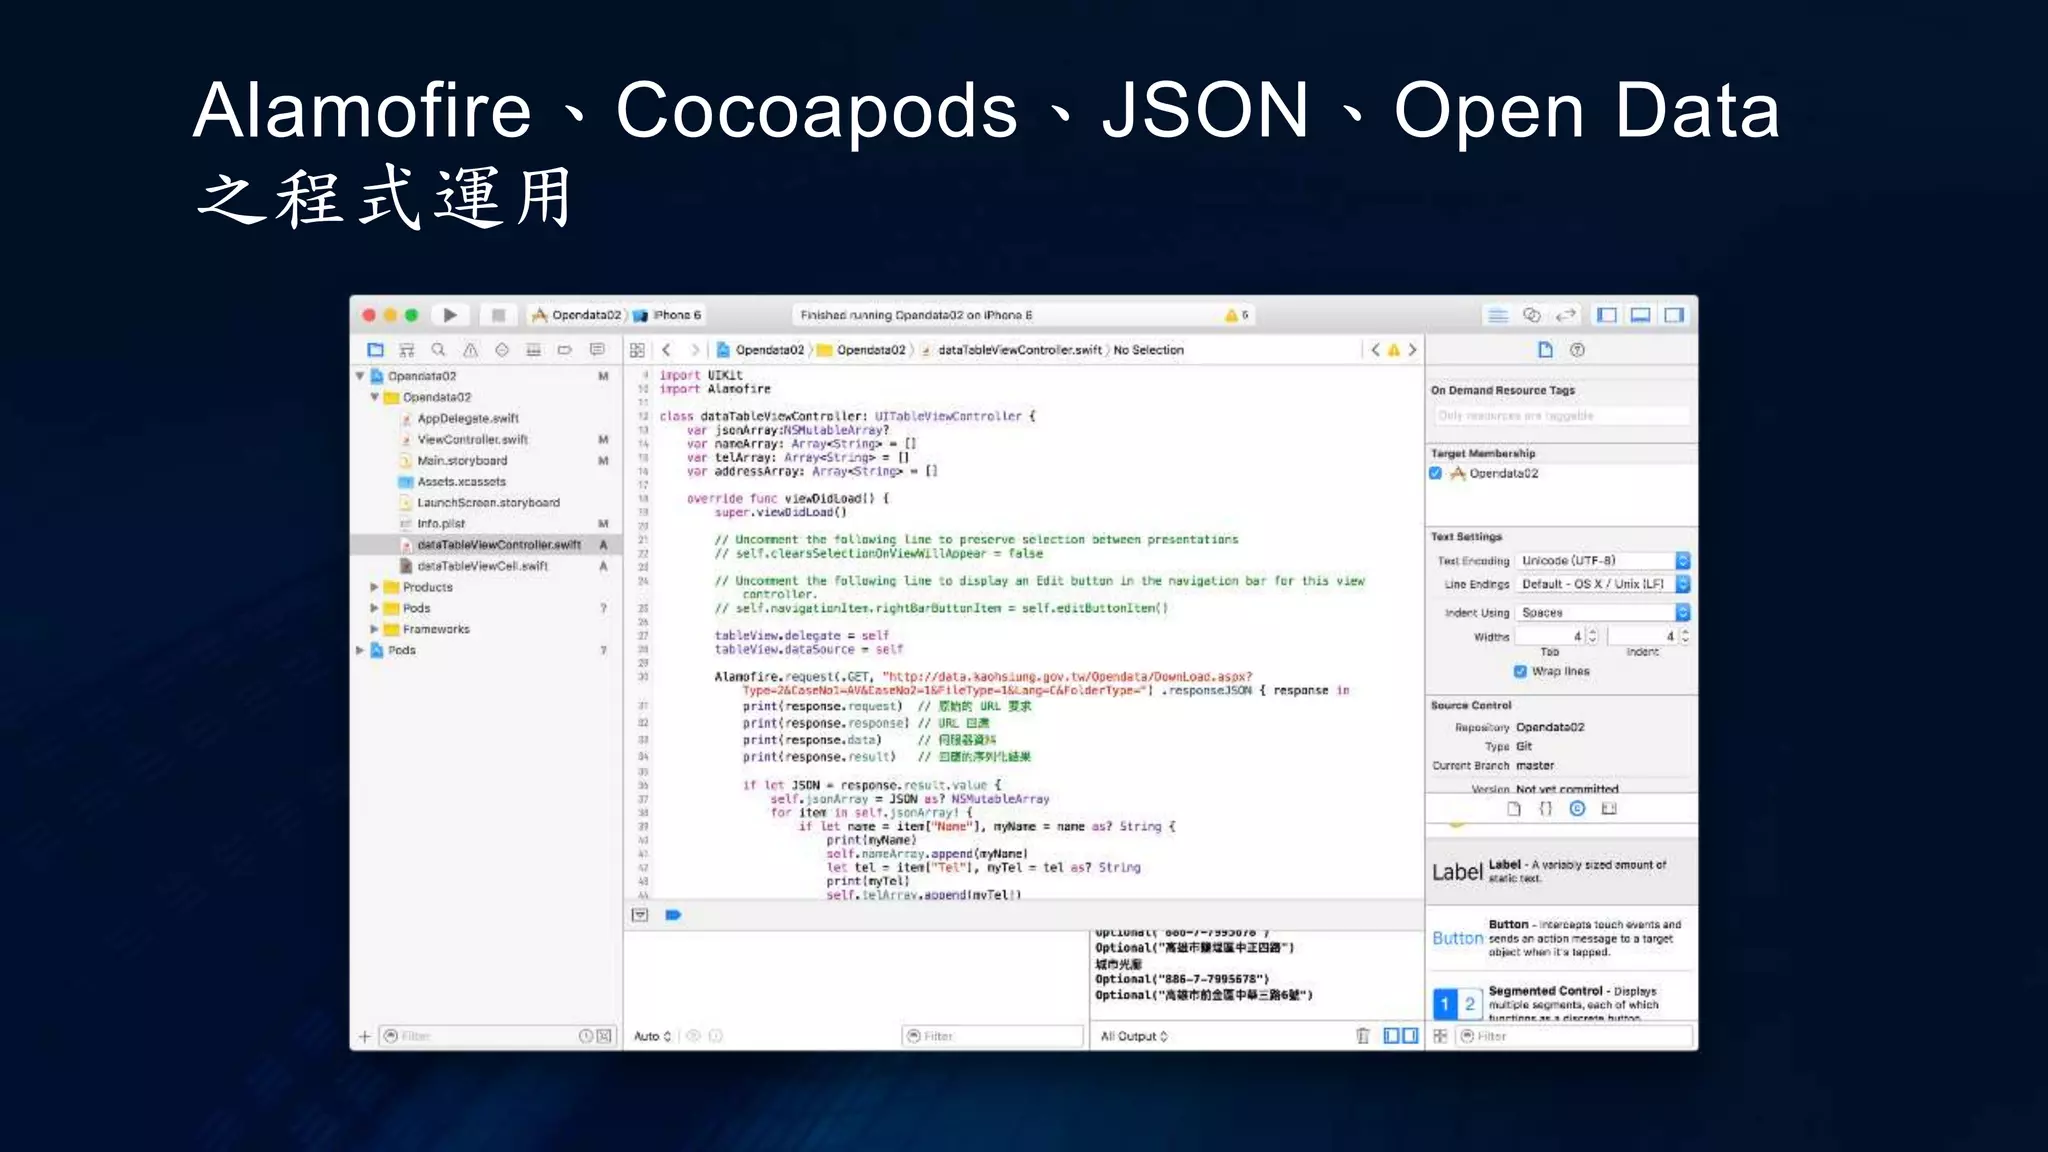Open the Breakpoint navigator icon
The height and width of the screenshot is (1152, 2048).
coord(565,350)
